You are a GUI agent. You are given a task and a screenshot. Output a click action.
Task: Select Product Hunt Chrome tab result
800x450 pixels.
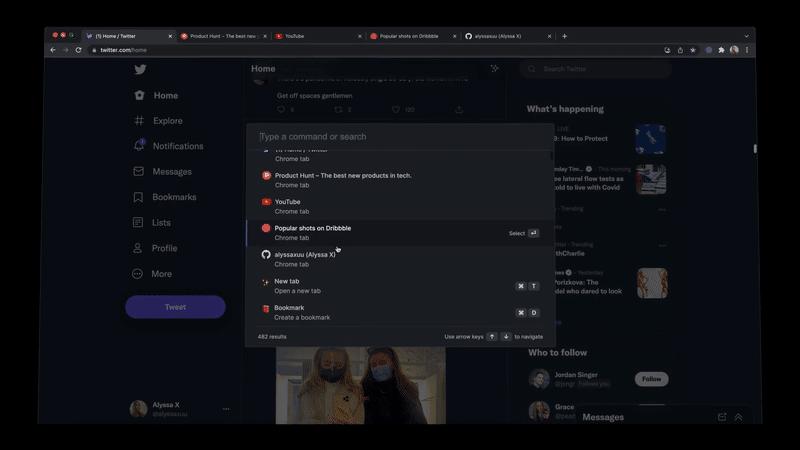click(400, 180)
